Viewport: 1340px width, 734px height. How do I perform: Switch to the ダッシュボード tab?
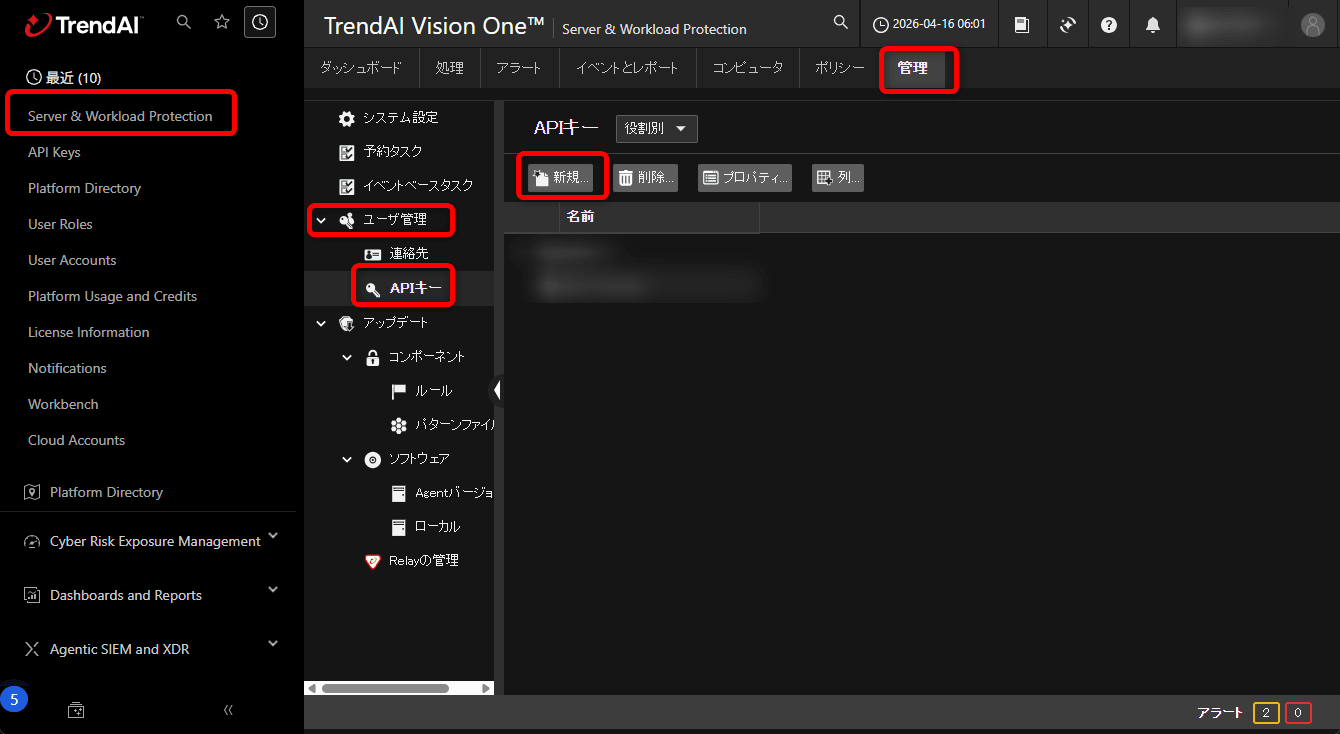[361, 68]
